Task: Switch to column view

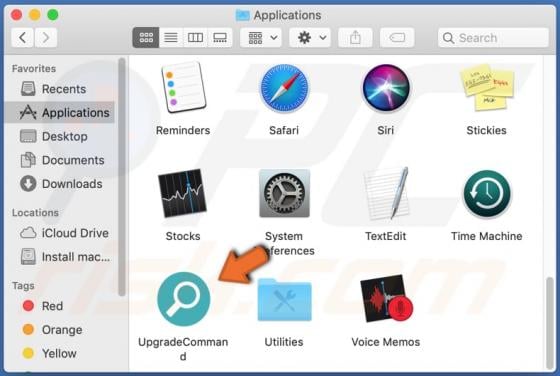Action: point(195,37)
